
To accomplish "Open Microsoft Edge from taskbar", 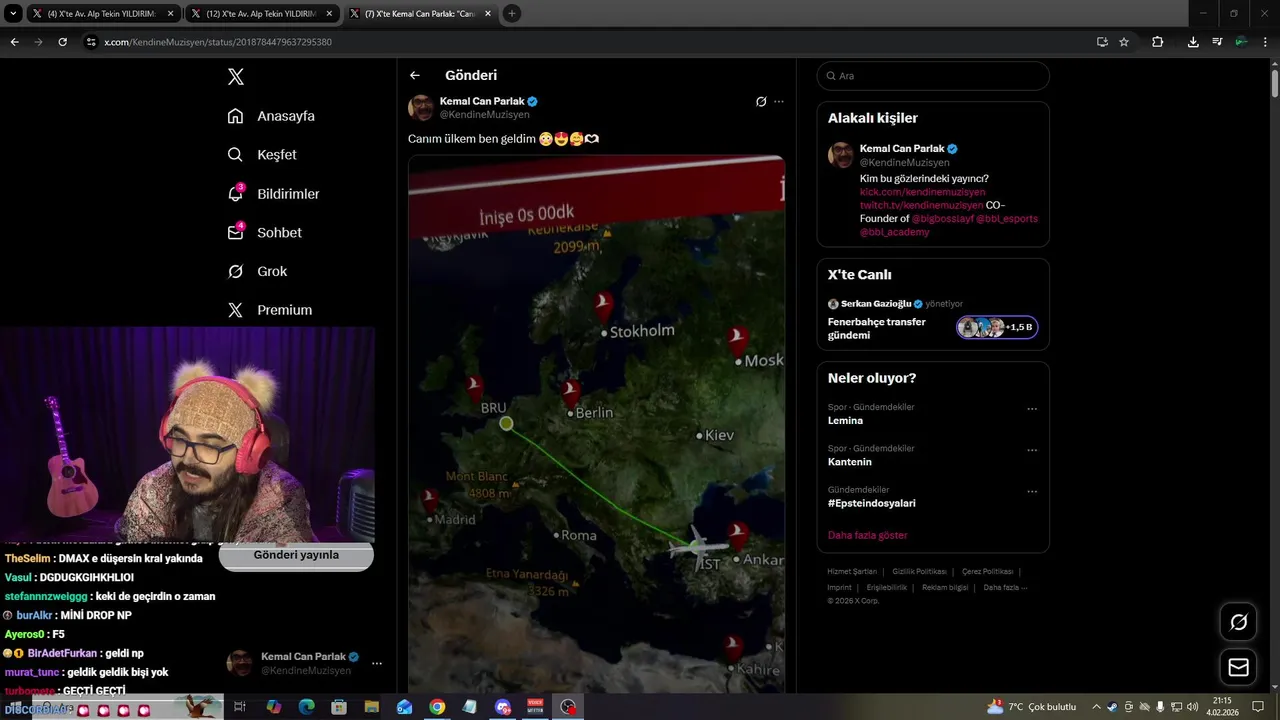I will click(307, 707).
